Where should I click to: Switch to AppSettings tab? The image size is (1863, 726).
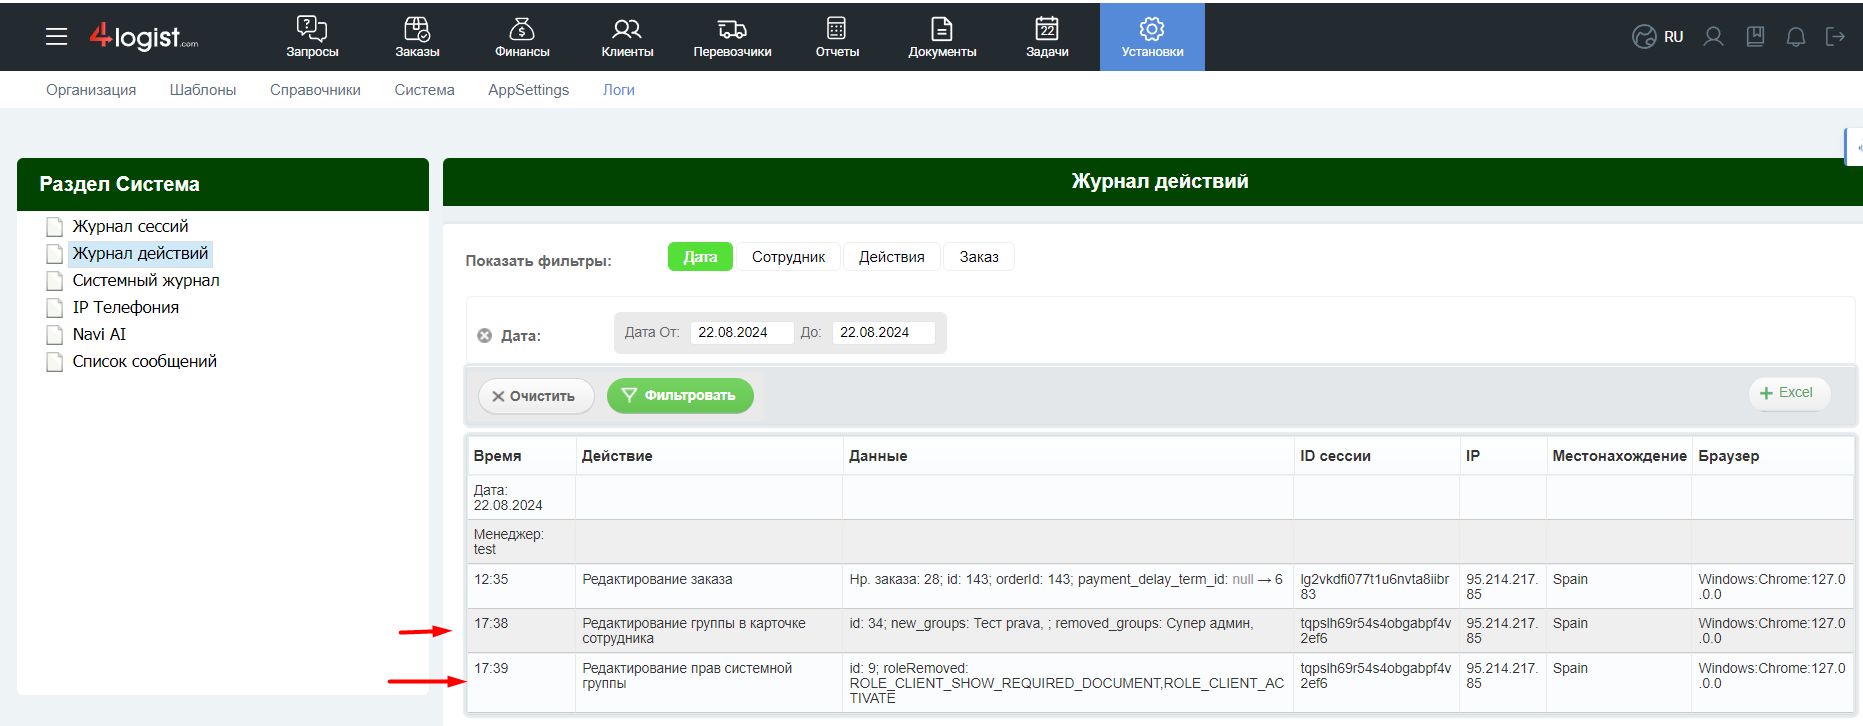coord(528,90)
